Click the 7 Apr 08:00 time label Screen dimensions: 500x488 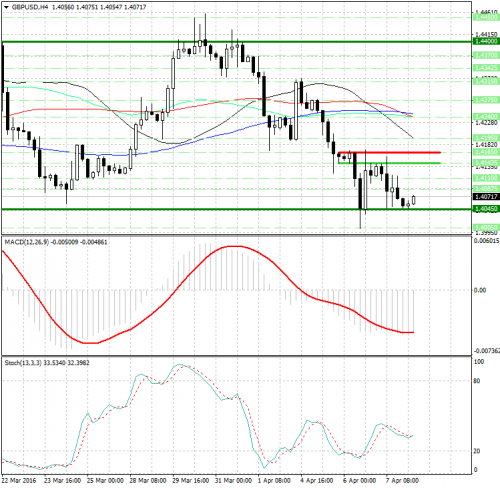point(402,481)
